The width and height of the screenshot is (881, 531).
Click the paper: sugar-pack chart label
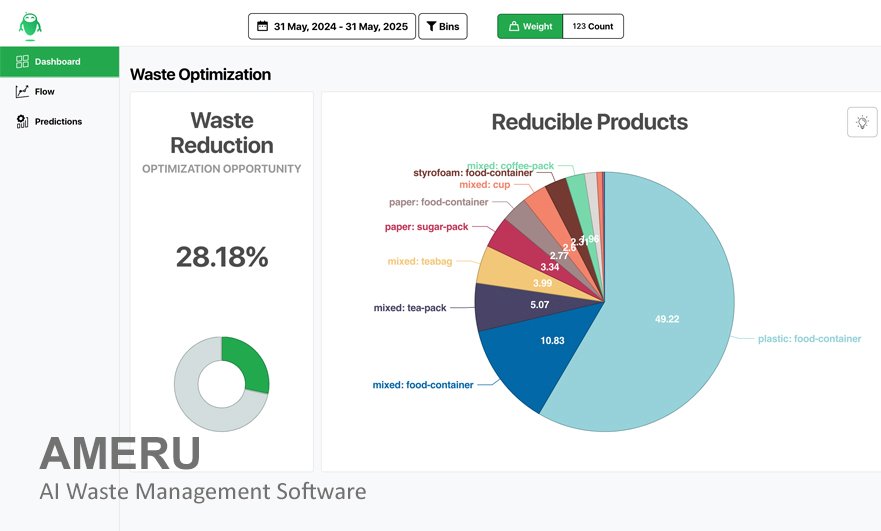(426, 227)
